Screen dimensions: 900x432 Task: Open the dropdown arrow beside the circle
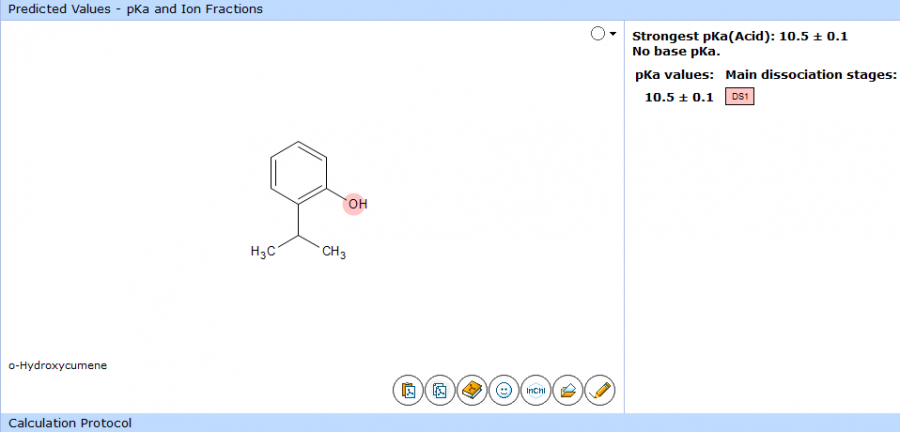(612, 34)
